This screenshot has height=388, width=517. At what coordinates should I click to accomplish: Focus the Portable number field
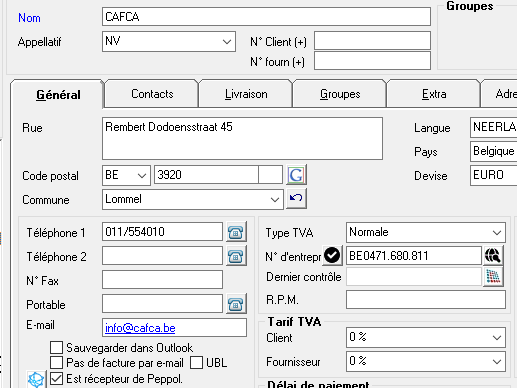tap(162, 304)
